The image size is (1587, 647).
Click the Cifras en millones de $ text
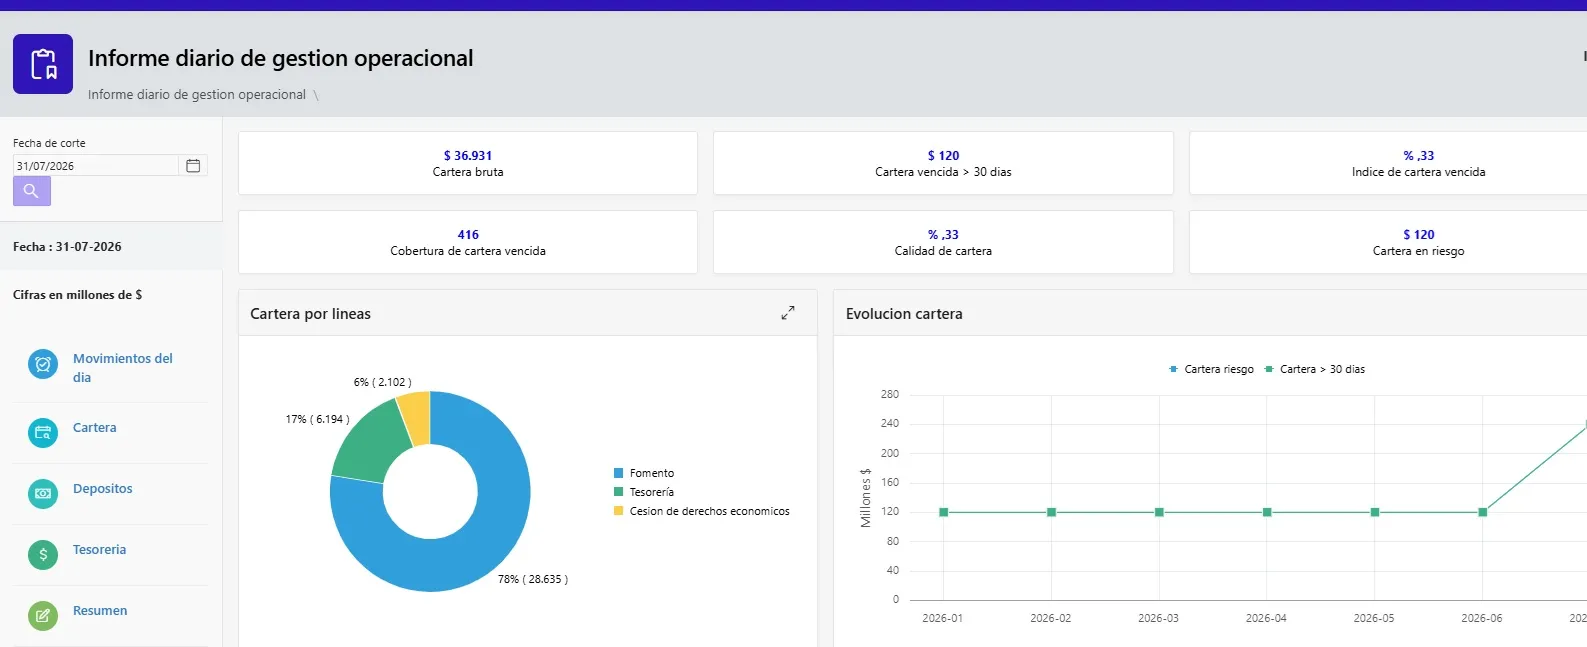[x=77, y=295]
